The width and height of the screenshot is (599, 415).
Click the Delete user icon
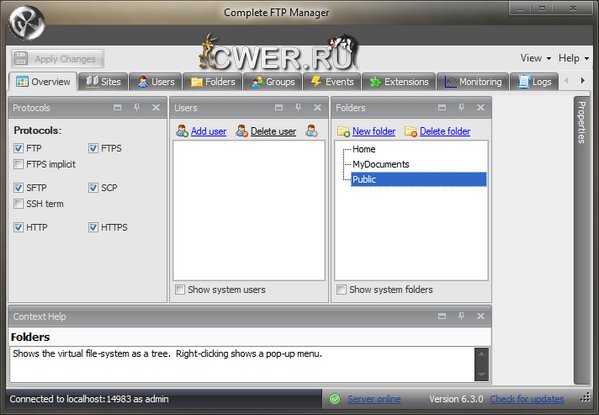click(241, 131)
